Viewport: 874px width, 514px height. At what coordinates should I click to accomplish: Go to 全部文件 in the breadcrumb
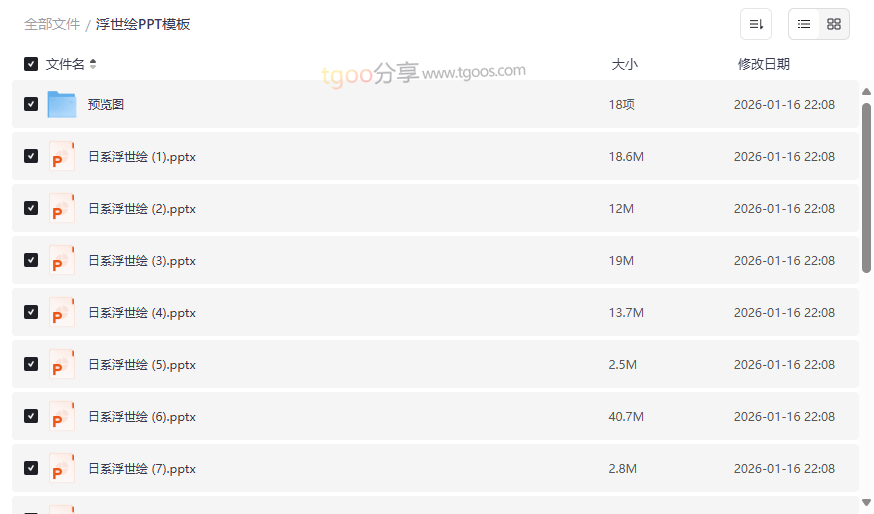pyautogui.click(x=52, y=24)
